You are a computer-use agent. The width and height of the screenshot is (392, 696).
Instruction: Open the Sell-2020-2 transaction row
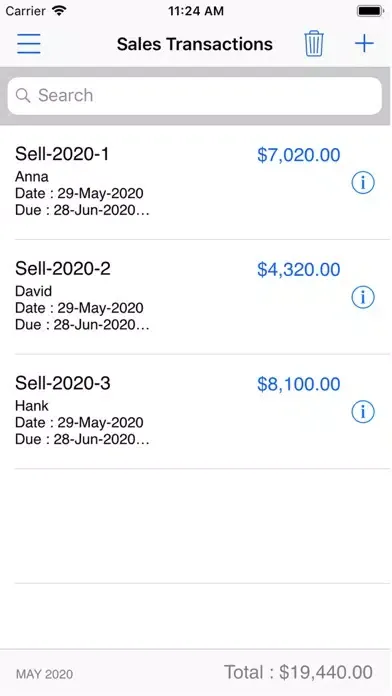coord(196,297)
